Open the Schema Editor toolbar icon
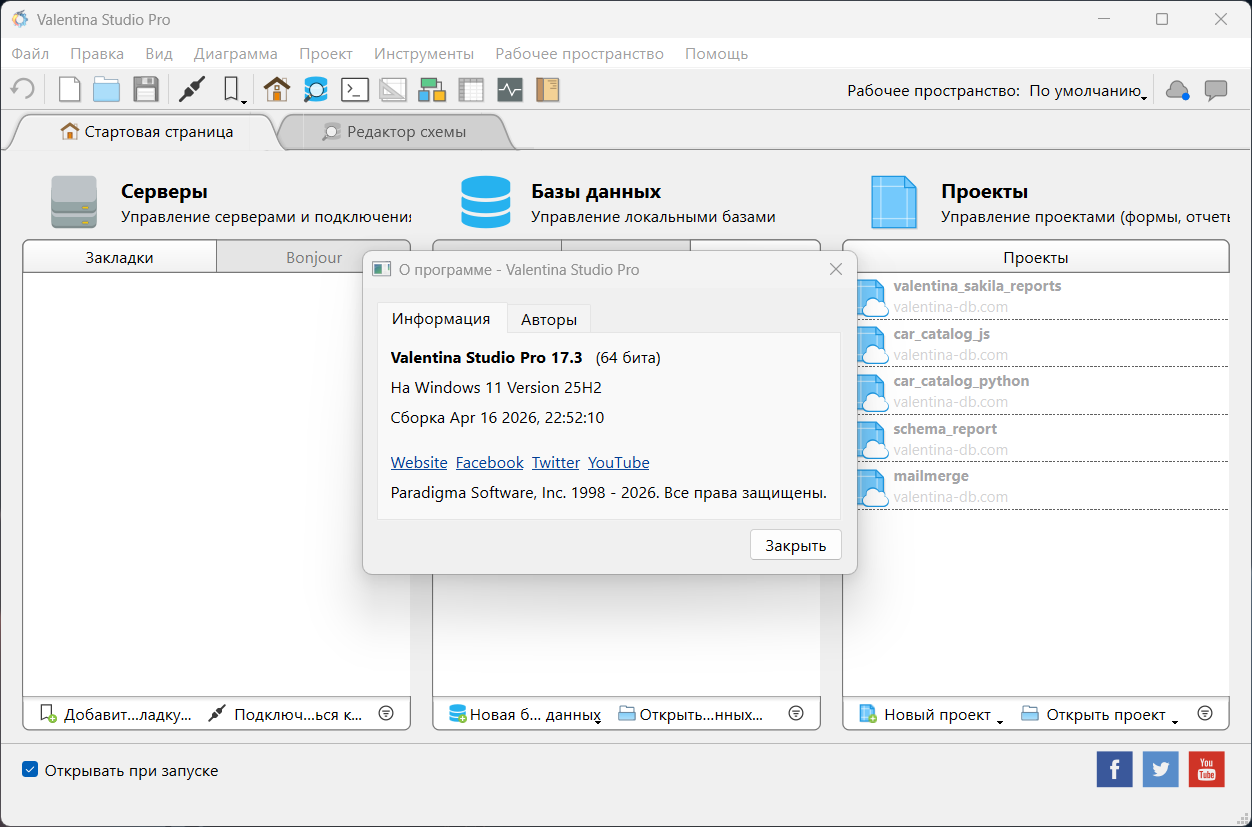1252x827 pixels. pos(316,89)
